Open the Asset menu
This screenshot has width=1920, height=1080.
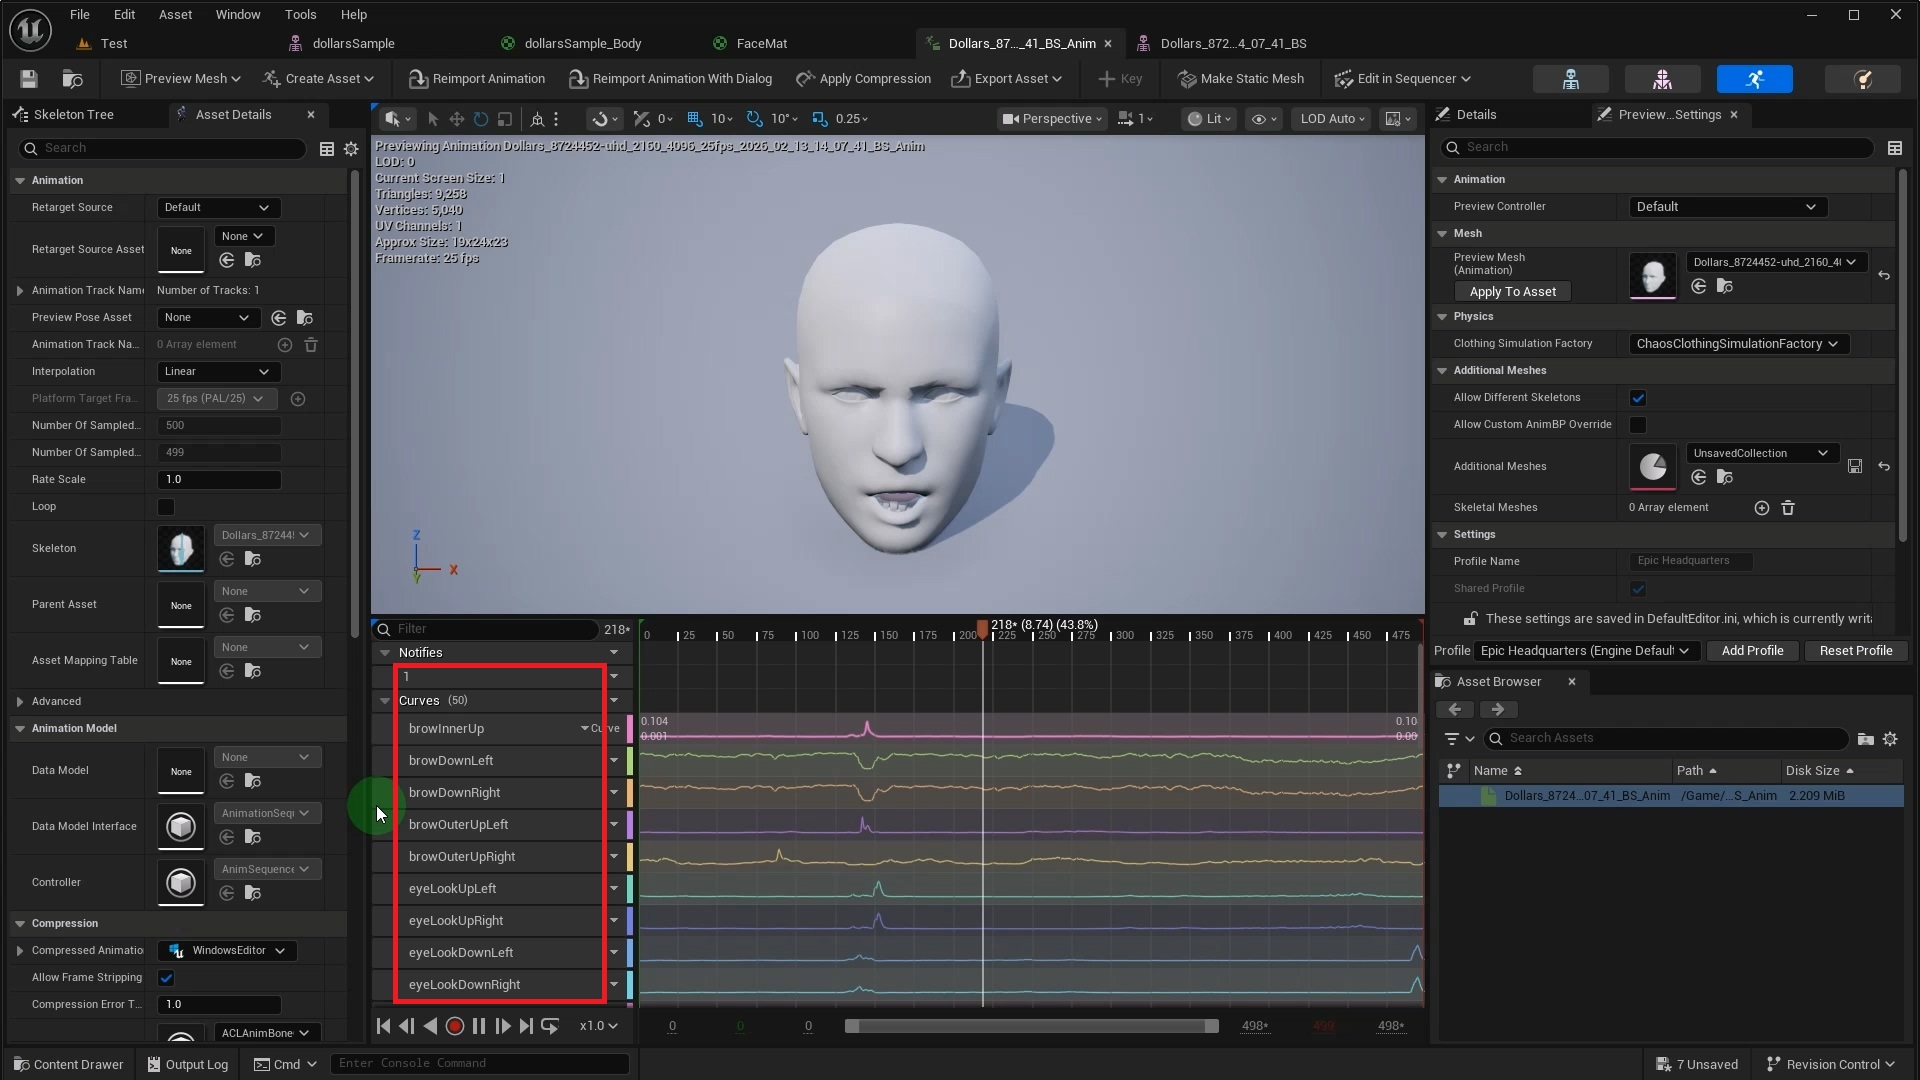(175, 14)
